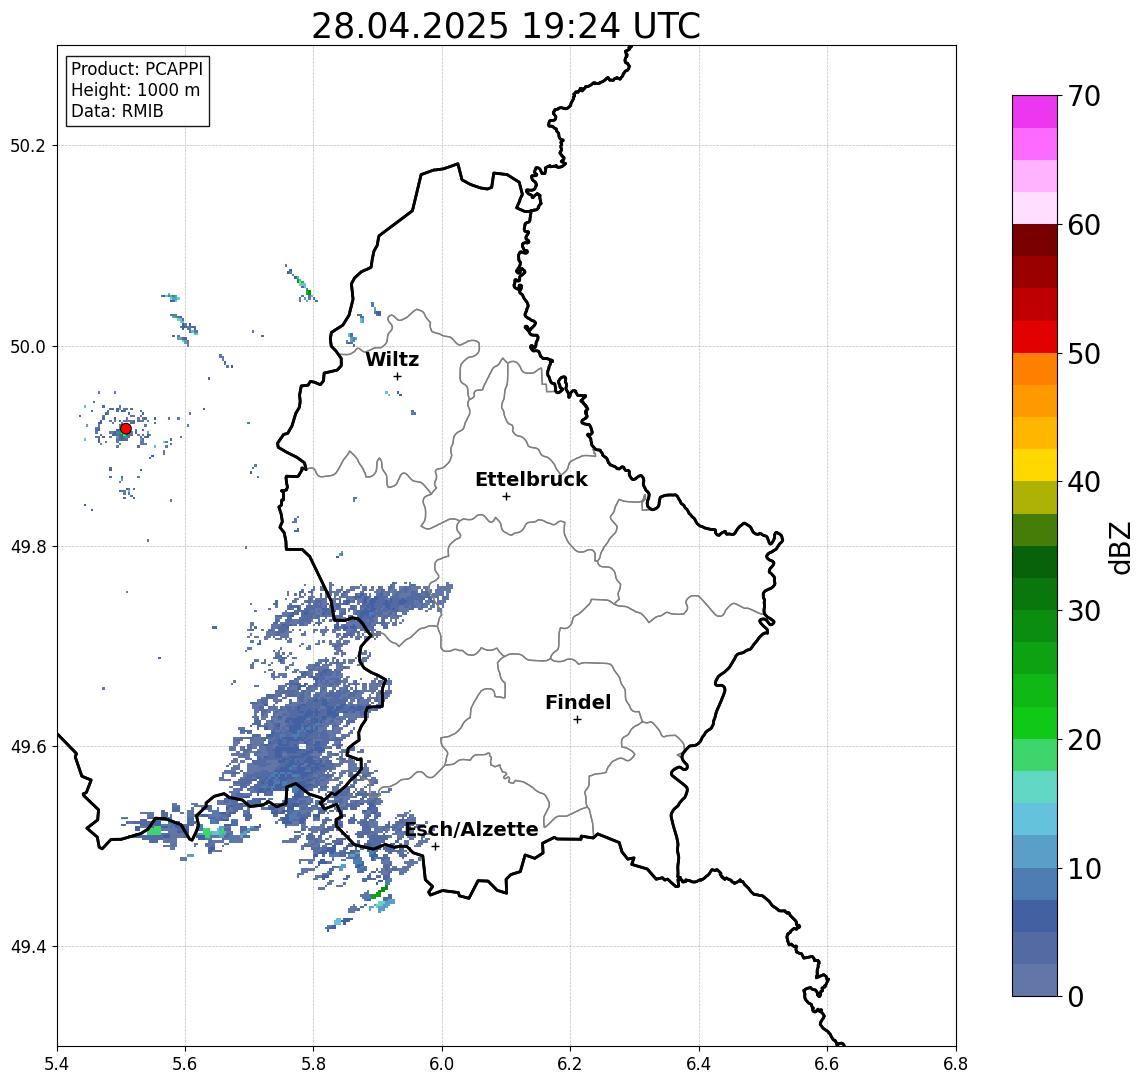
Task: Click the timestamp title 28.04.2025 19:24 UTC
Action: [x=506, y=26]
